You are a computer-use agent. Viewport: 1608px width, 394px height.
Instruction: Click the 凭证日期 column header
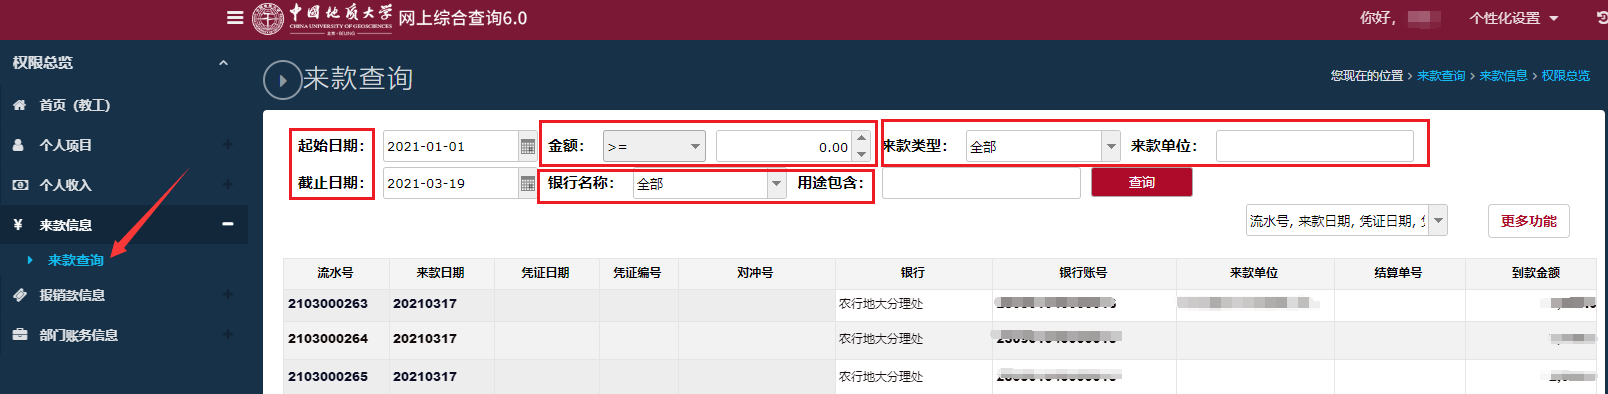pyautogui.click(x=546, y=273)
